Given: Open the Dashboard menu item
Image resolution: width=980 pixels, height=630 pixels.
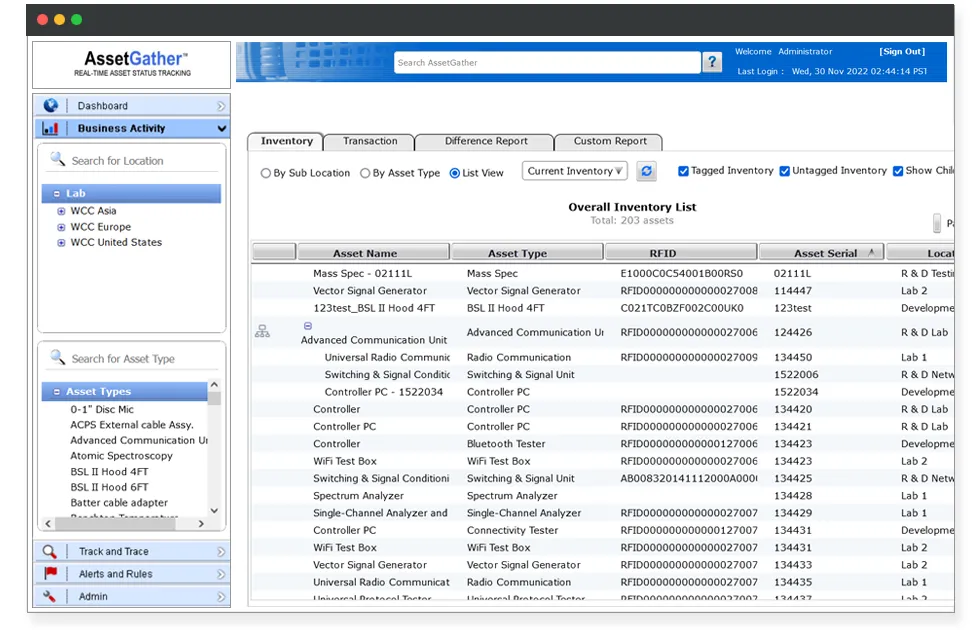Looking at the screenshot, I should tap(132, 106).
